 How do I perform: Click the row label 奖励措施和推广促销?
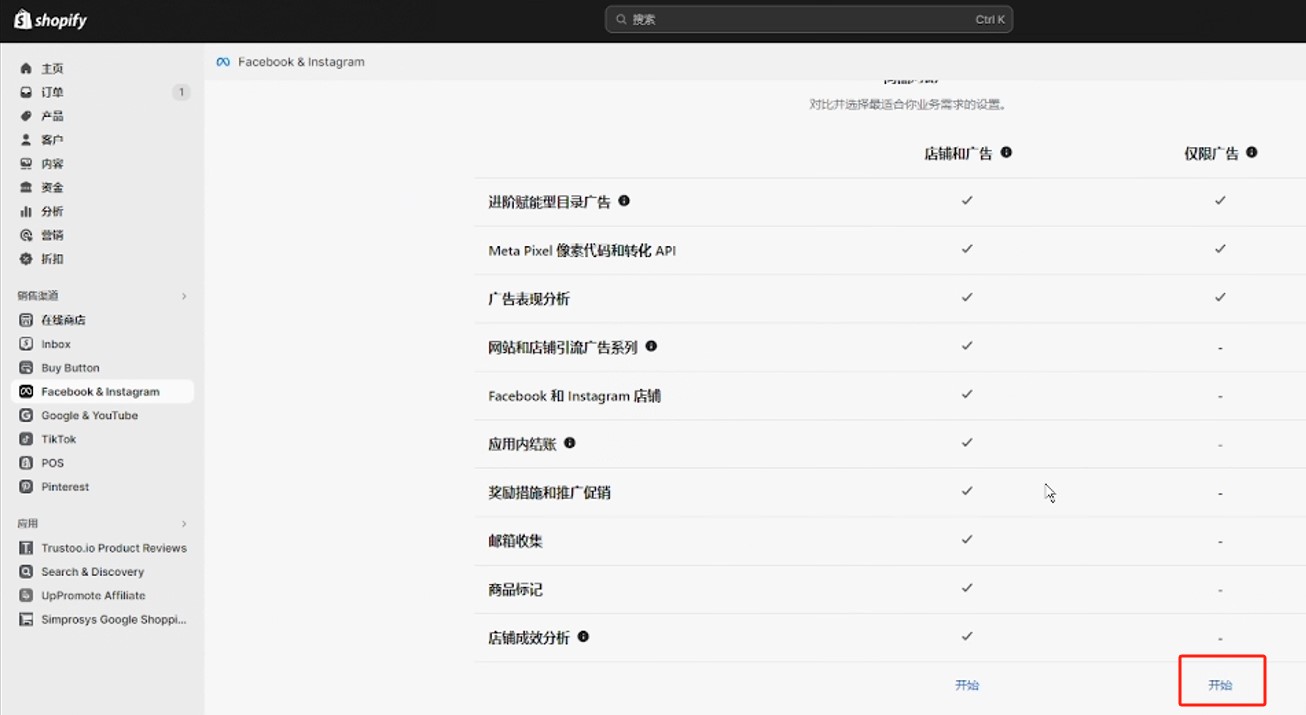point(549,493)
